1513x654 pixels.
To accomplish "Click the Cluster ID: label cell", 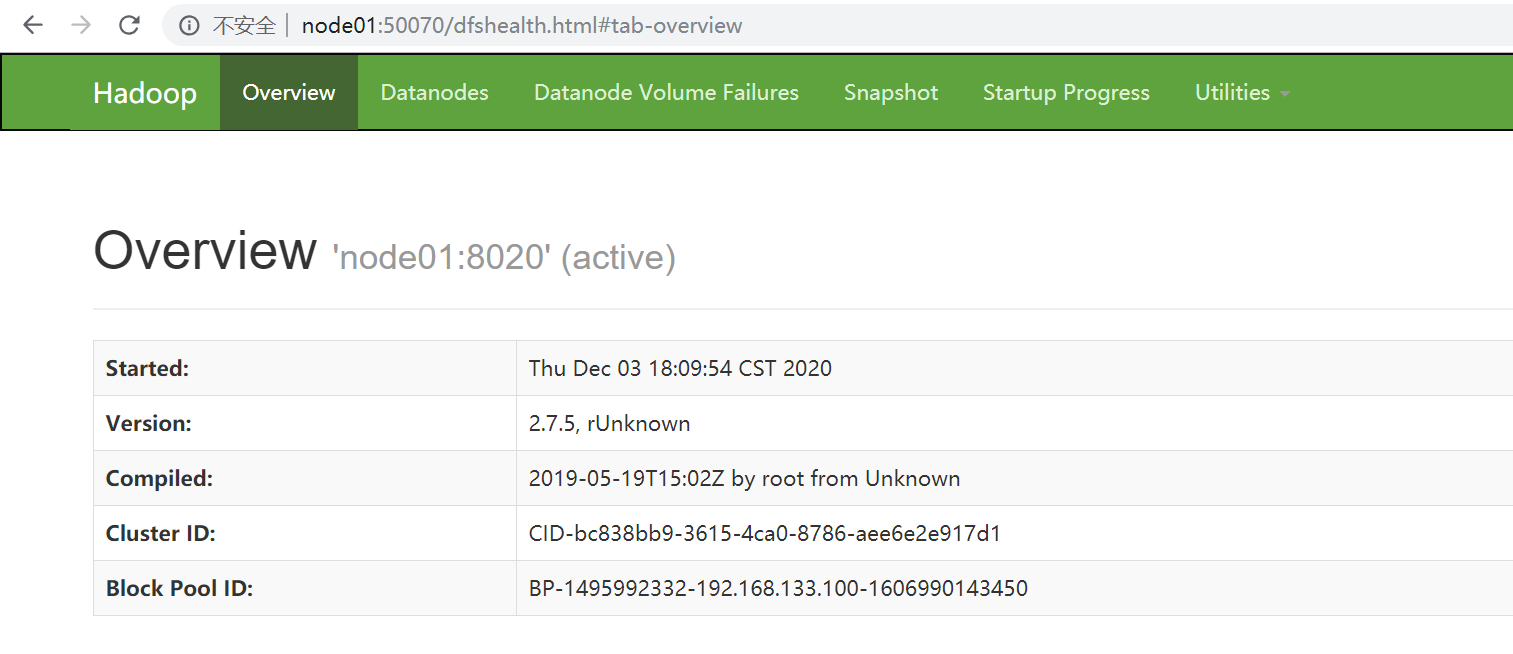I will (x=304, y=533).
